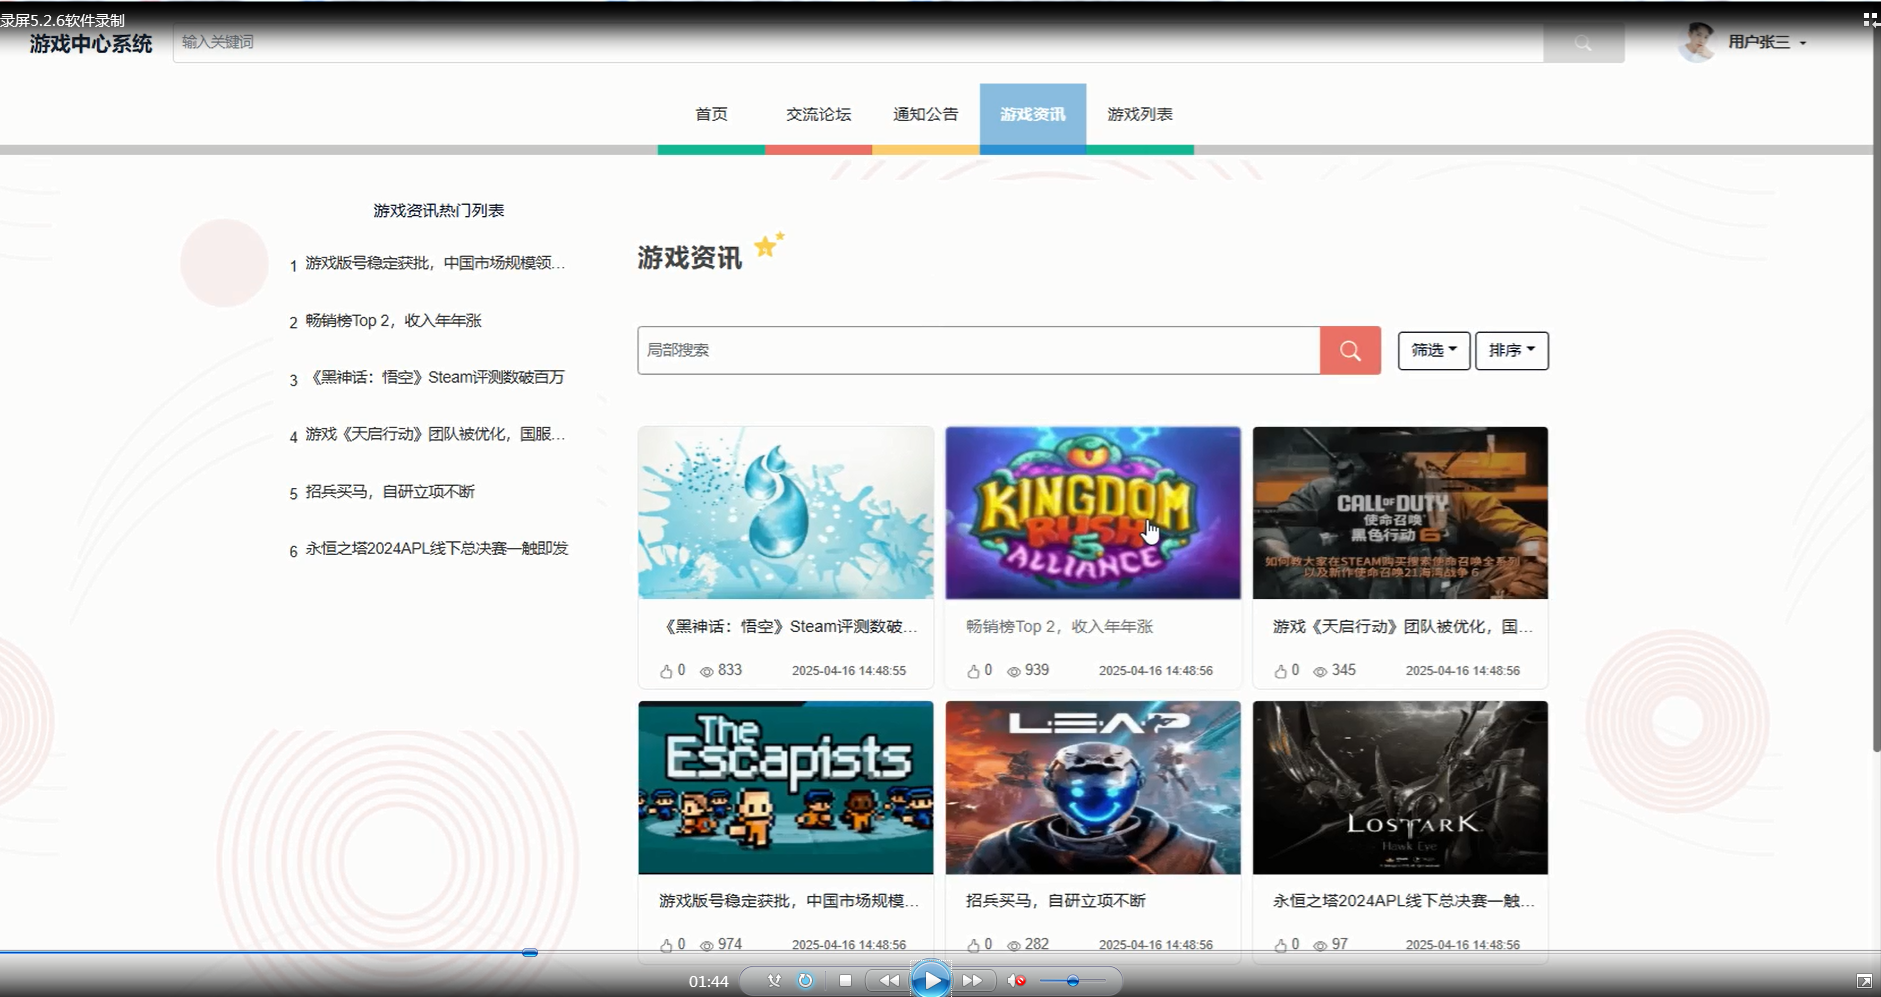Screen dimensions: 1881x997
Task: Focus the 输入关键词 search field
Action: (858, 42)
